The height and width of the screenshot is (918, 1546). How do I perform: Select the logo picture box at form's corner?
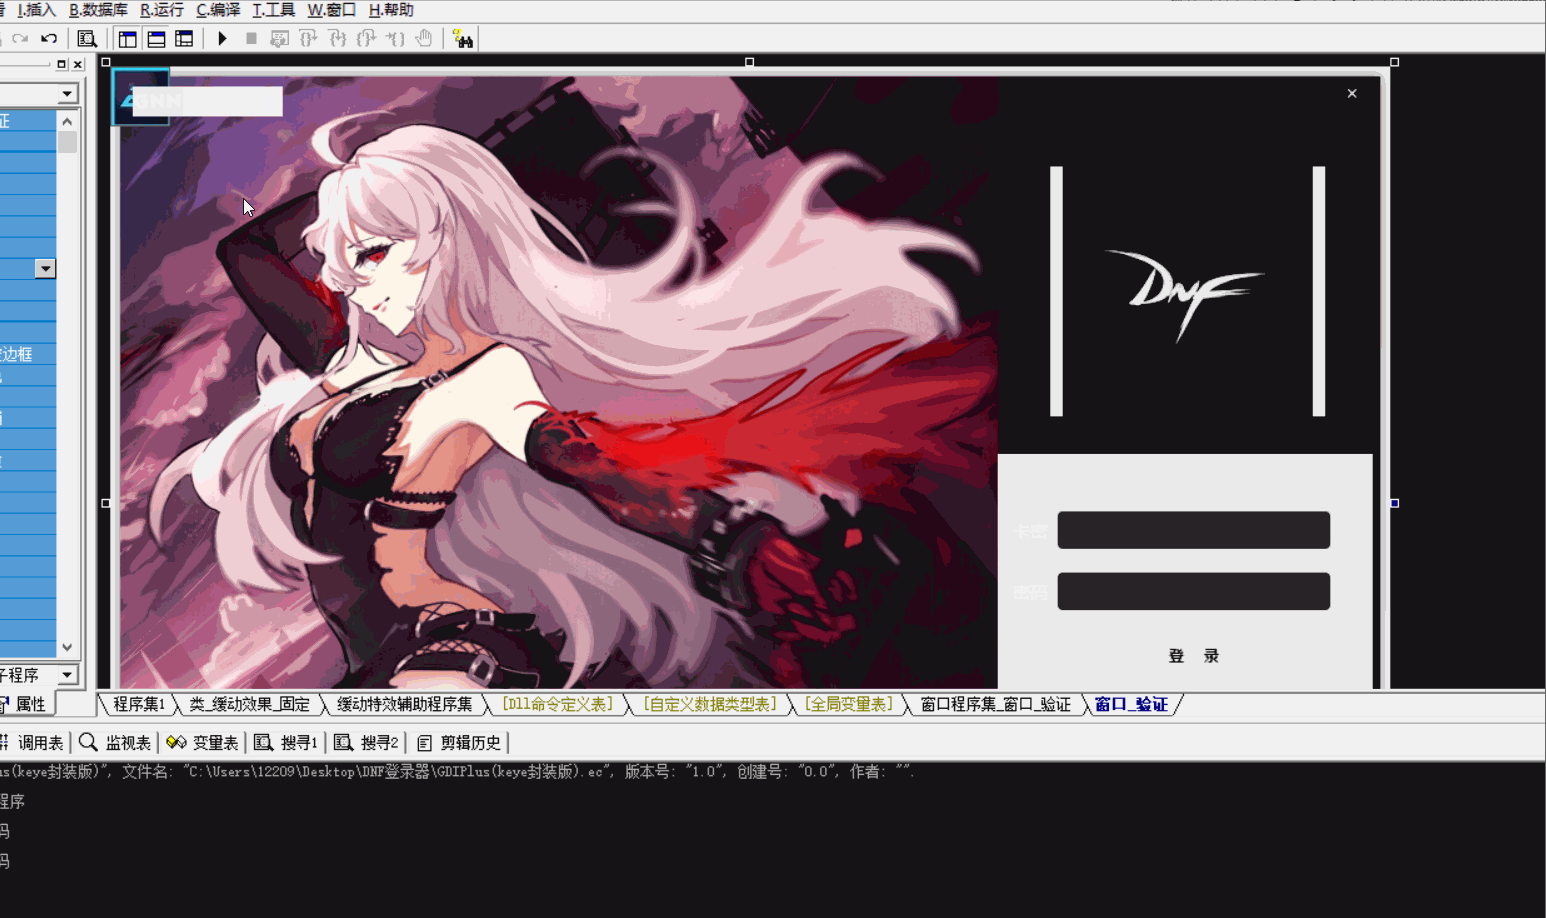[x=141, y=97]
